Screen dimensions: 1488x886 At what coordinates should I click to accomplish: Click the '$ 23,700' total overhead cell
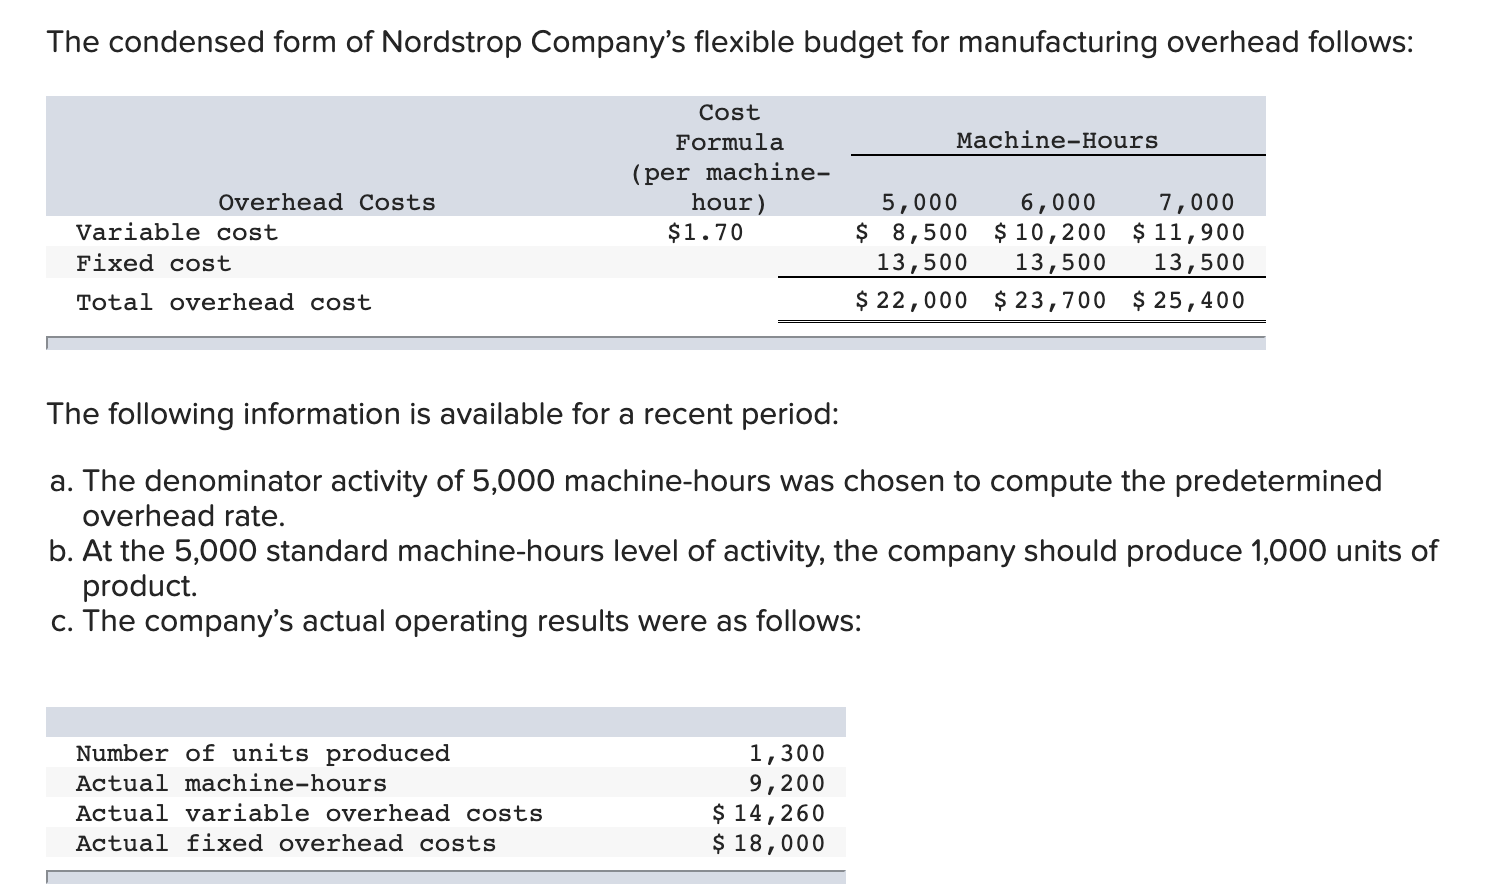1051,300
